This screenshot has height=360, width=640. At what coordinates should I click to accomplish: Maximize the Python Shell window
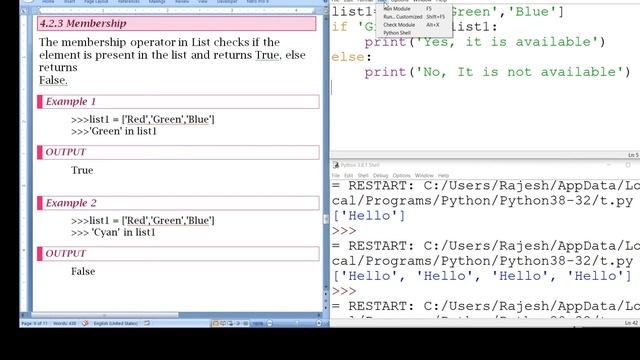click(628, 165)
